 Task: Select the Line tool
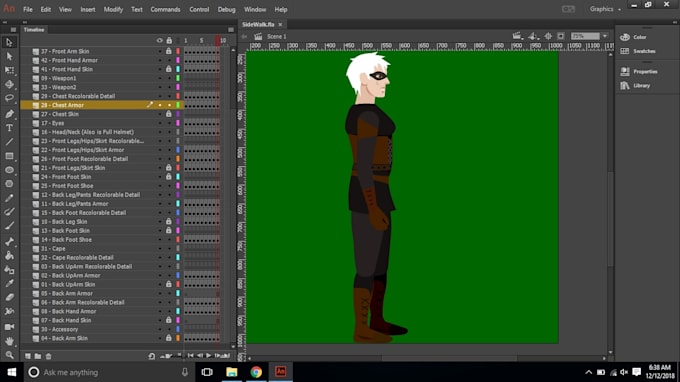coord(9,142)
